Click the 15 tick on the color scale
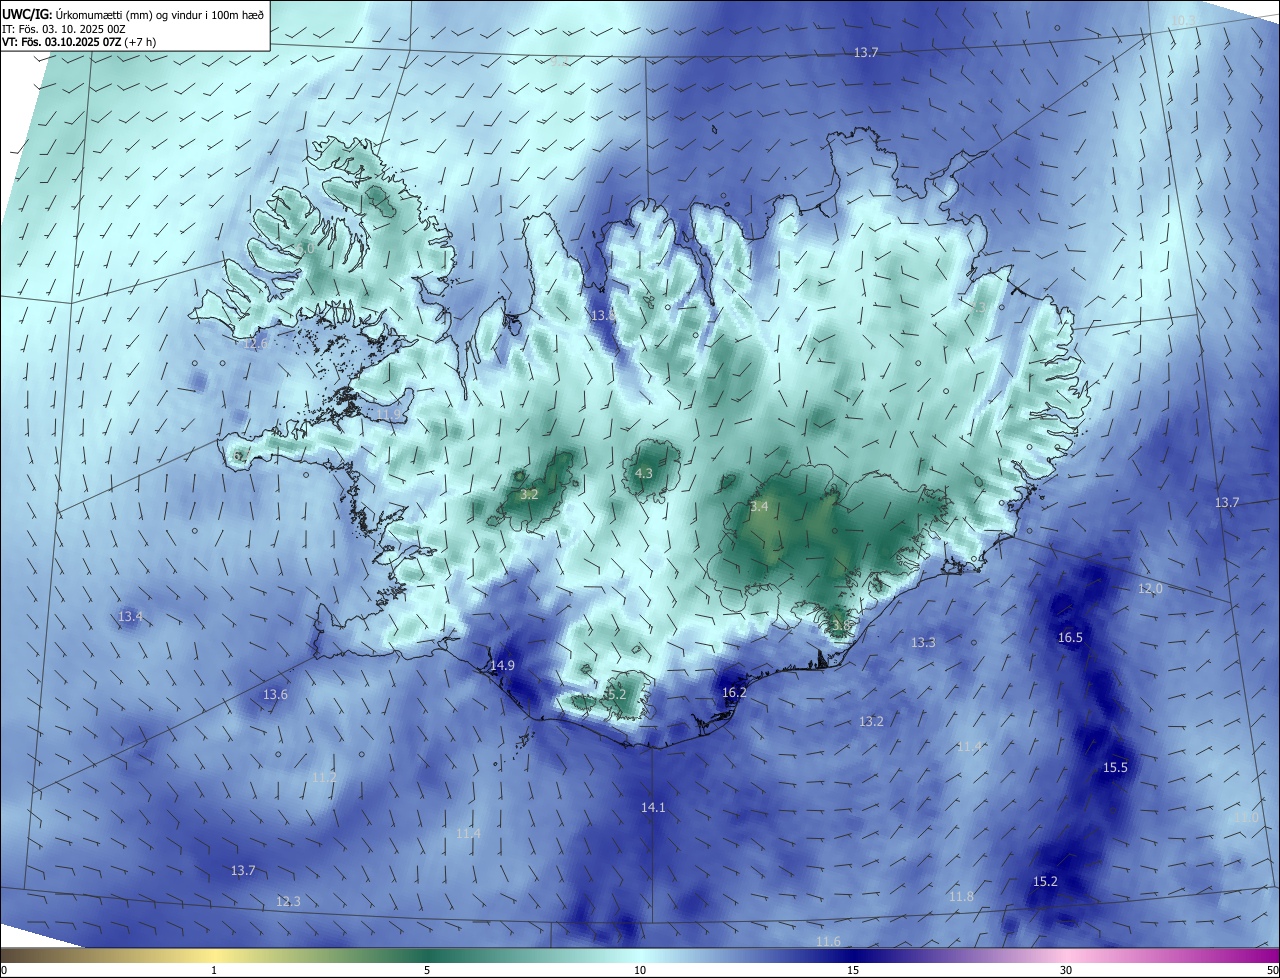Viewport: 1280px width, 978px height. (853, 970)
